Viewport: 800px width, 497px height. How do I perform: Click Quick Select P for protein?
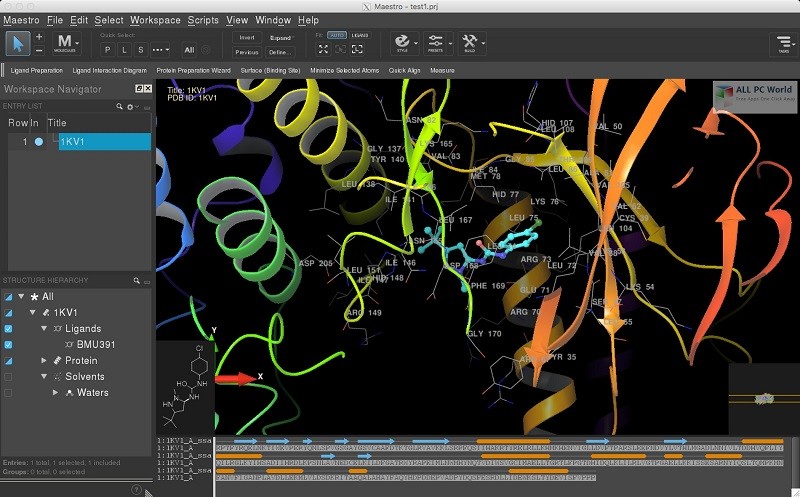(107, 49)
